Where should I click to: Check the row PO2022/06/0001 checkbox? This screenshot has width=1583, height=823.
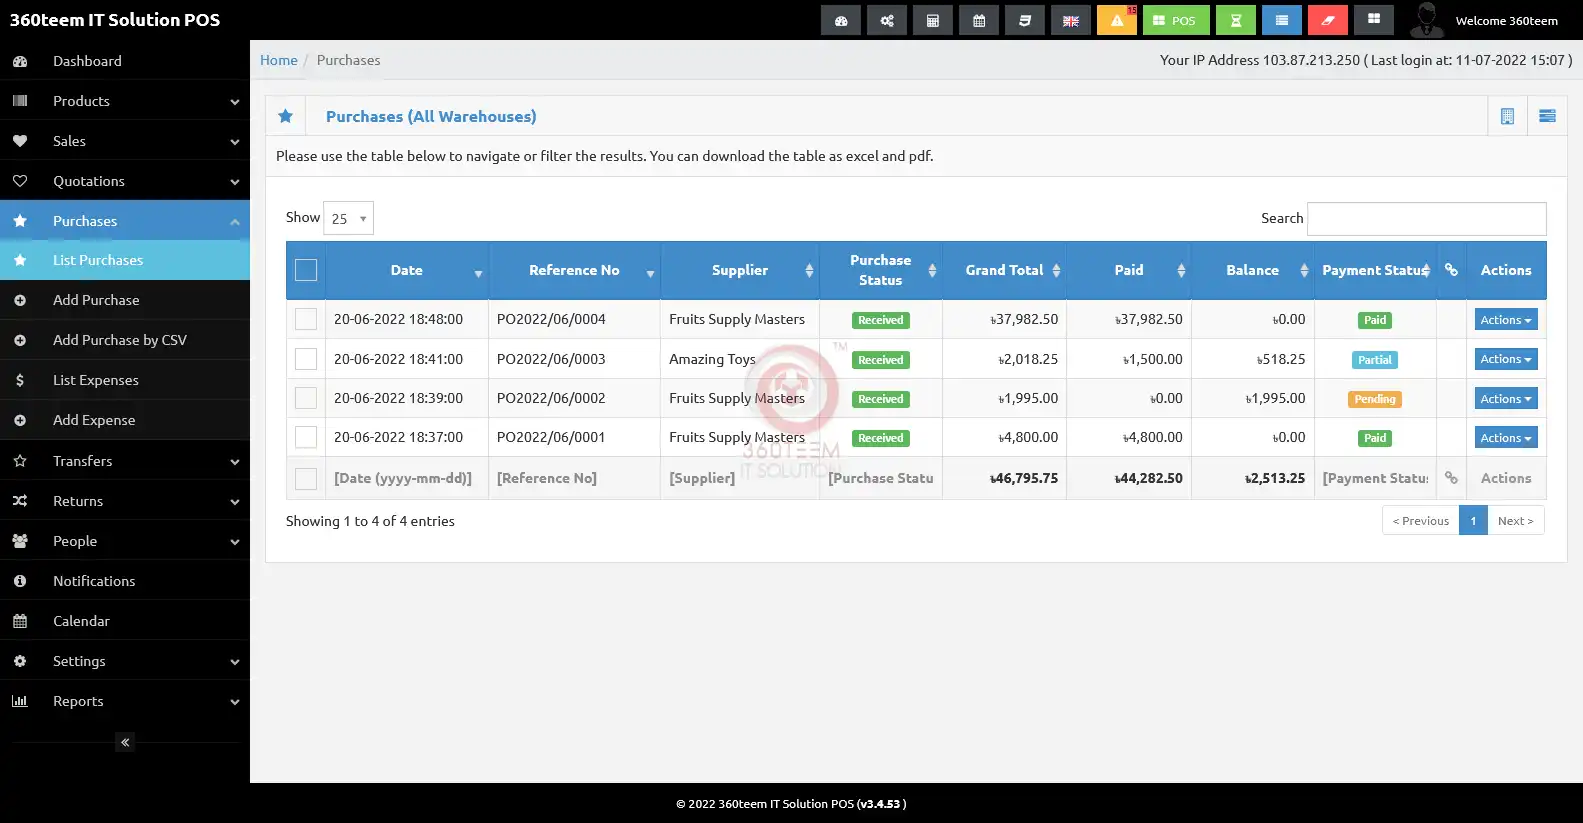[306, 437]
